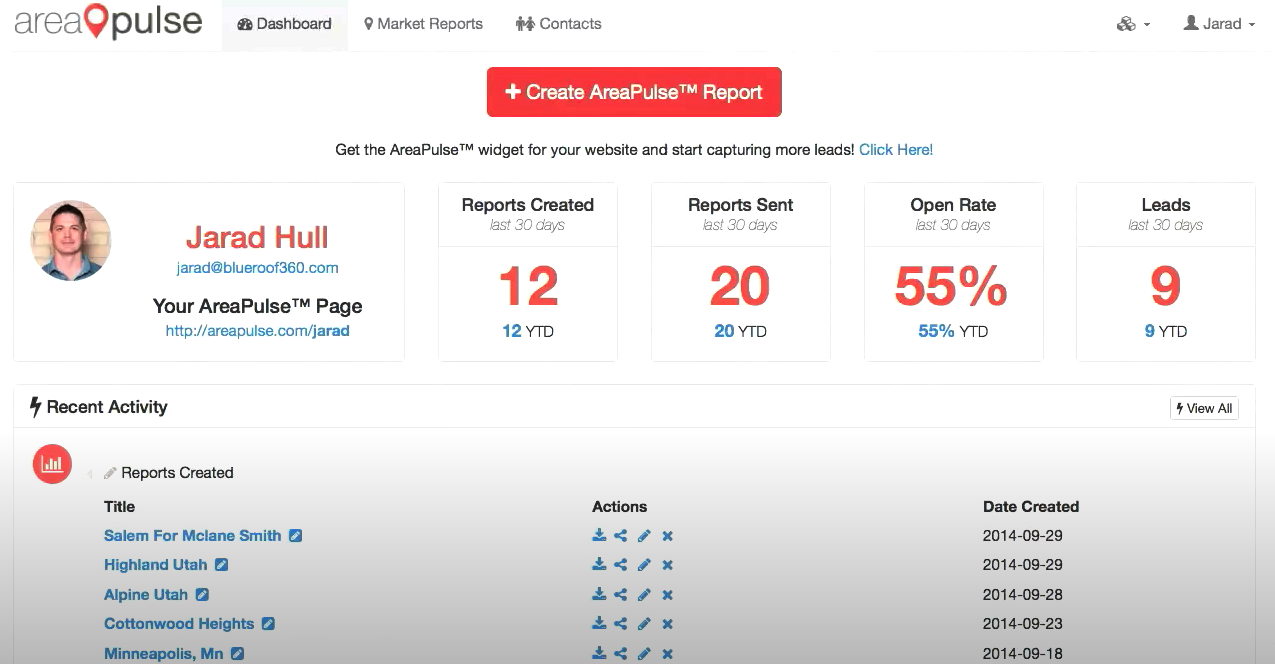The height and width of the screenshot is (664, 1275).
Task: Click the Recent Activity heading
Action: [x=98, y=407]
